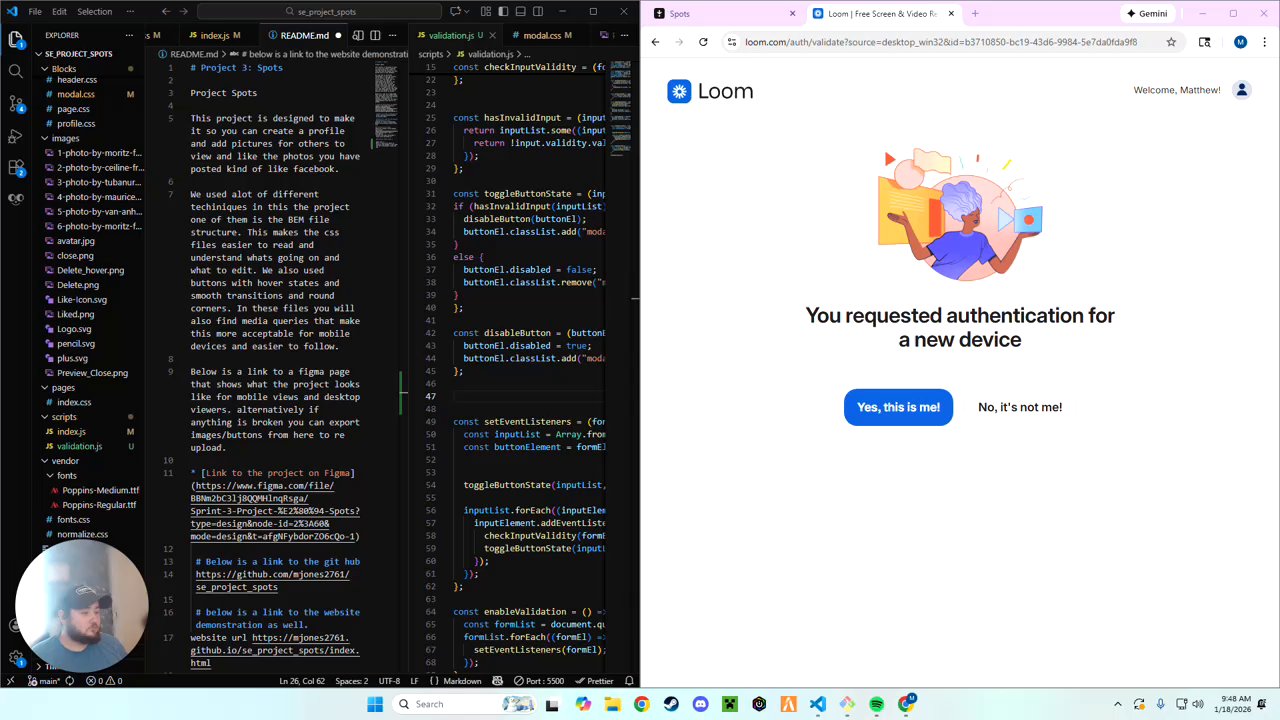Open preview to the side for README.md
Viewport: 1280px width, 720px height.
click(x=358, y=35)
